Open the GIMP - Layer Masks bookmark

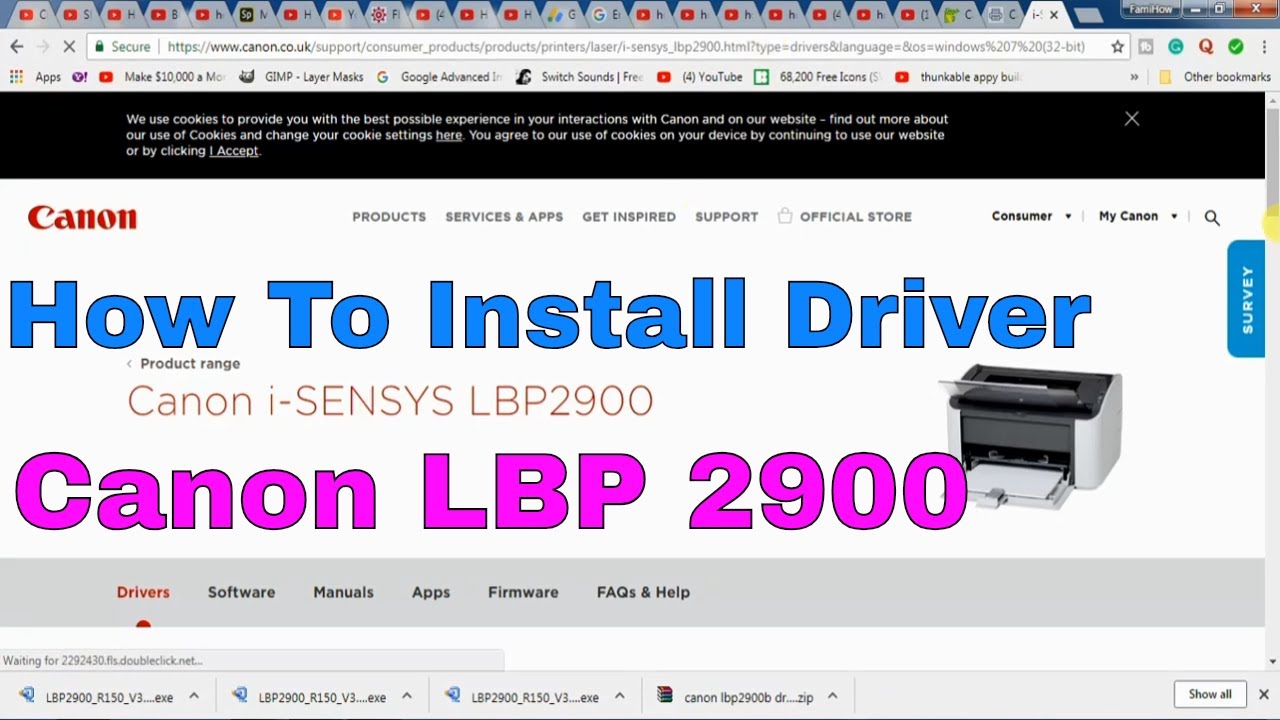(x=302, y=77)
